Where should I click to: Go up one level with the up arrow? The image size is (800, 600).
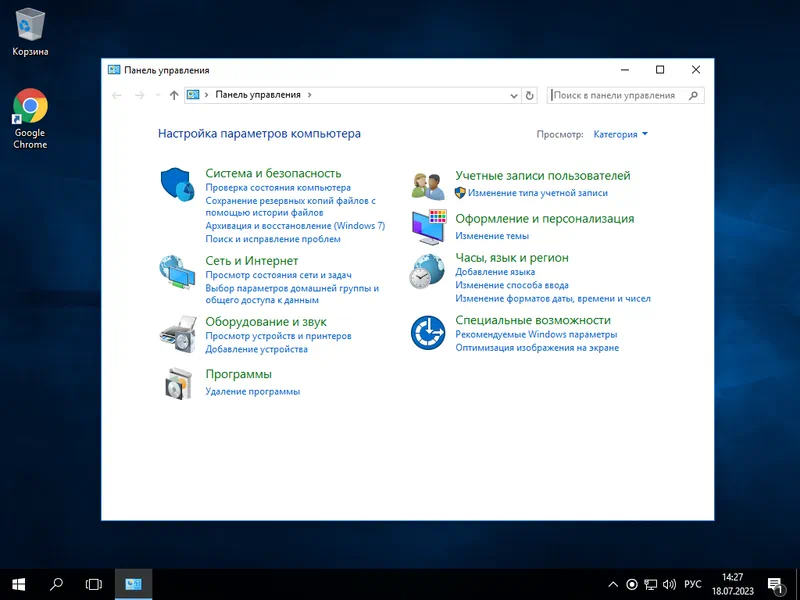174,95
